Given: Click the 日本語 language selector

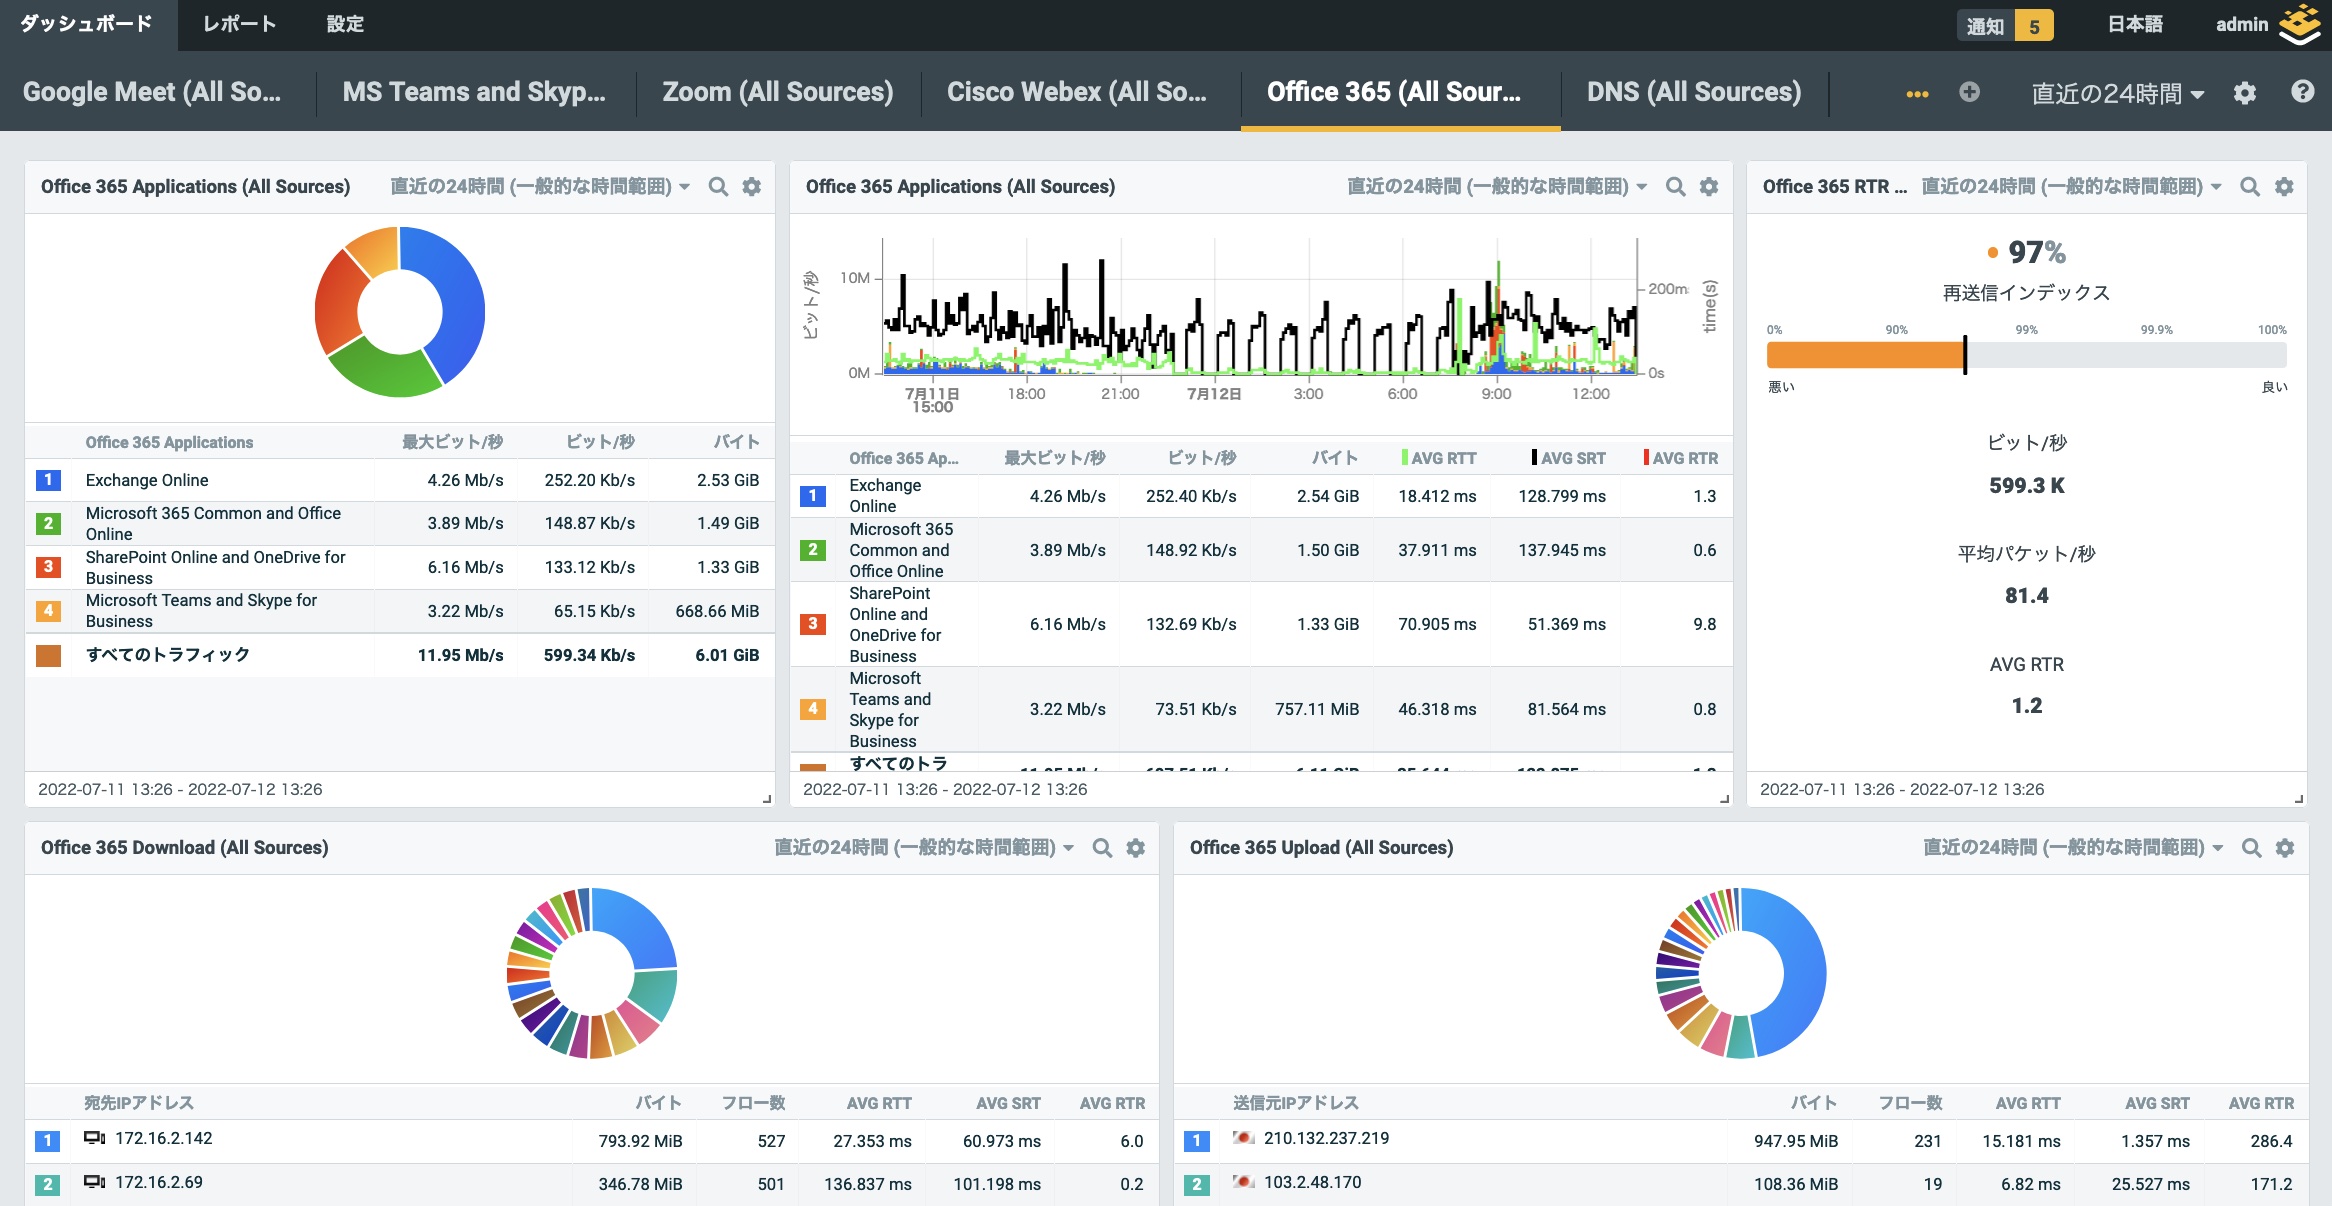Looking at the screenshot, I should point(2134,25).
